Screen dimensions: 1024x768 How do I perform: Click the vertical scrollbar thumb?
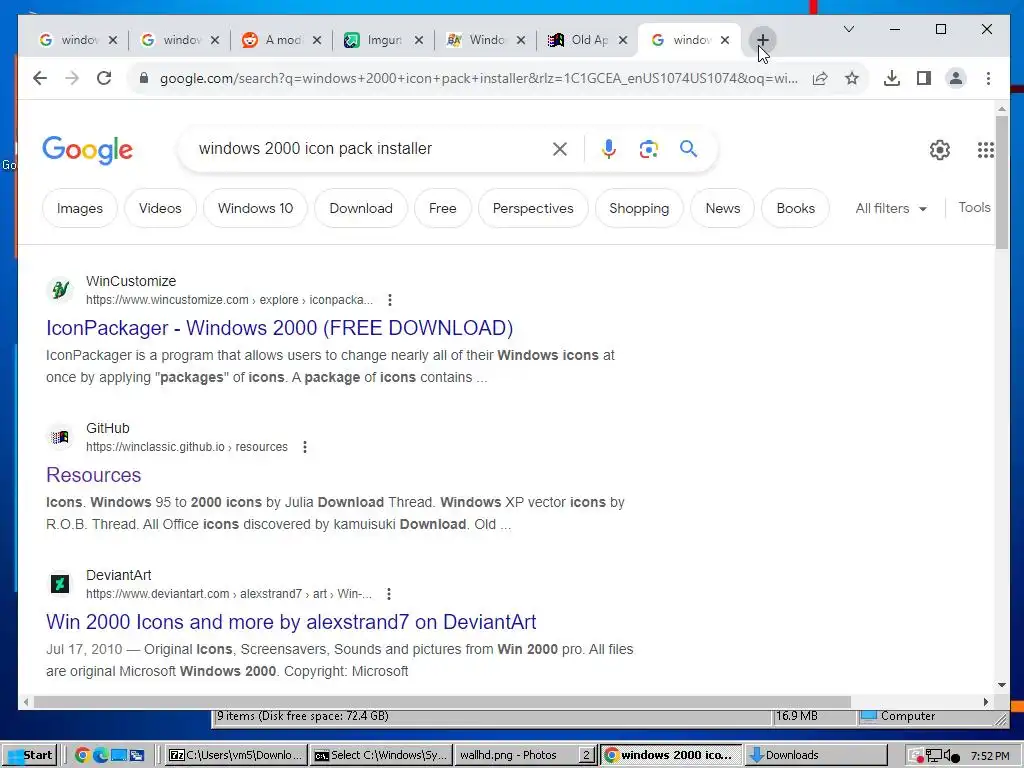pos(1002,182)
